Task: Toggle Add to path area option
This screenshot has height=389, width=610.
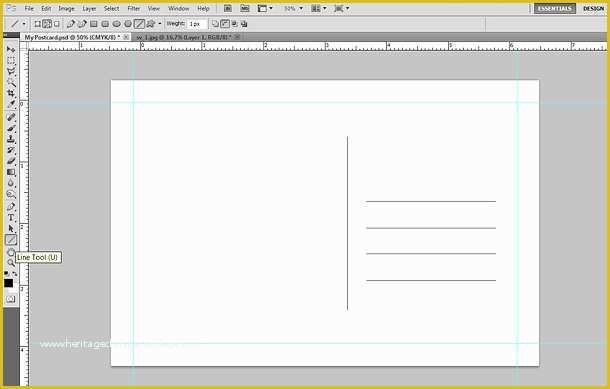Action: [x=215, y=24]
